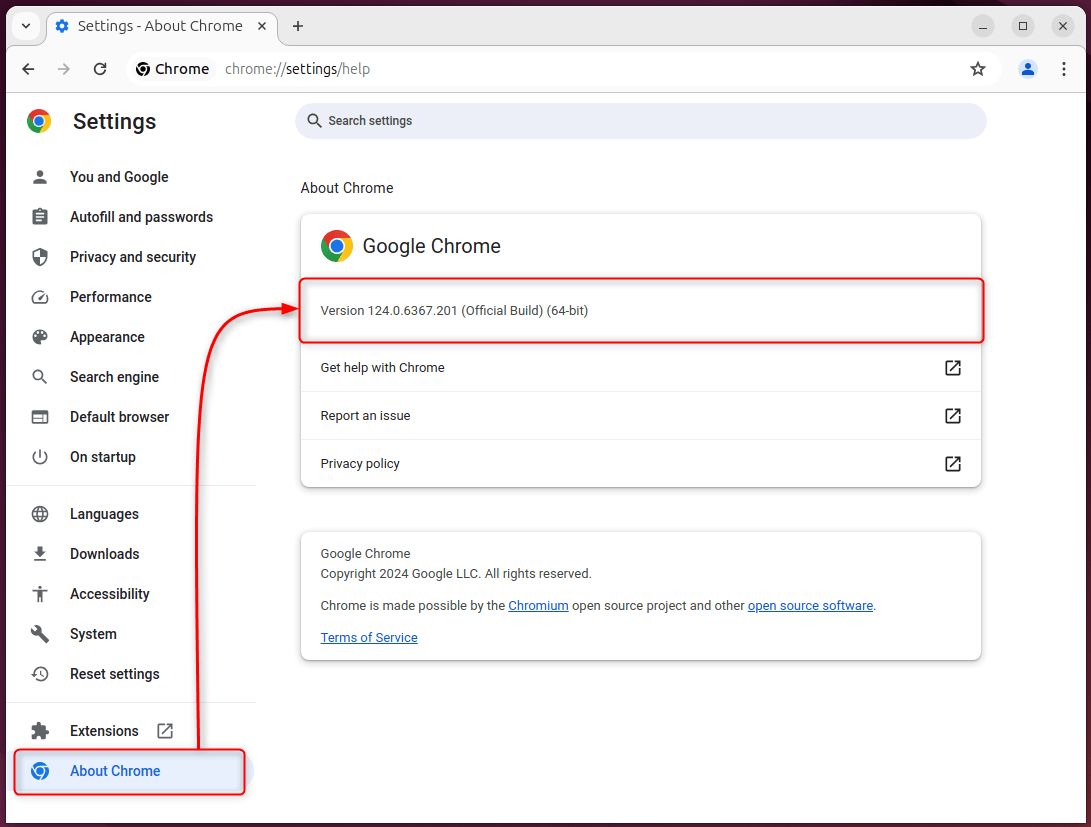Open the tab search dropdown arrow
This screenshot has width=1091, height=827.
point(26,26)
